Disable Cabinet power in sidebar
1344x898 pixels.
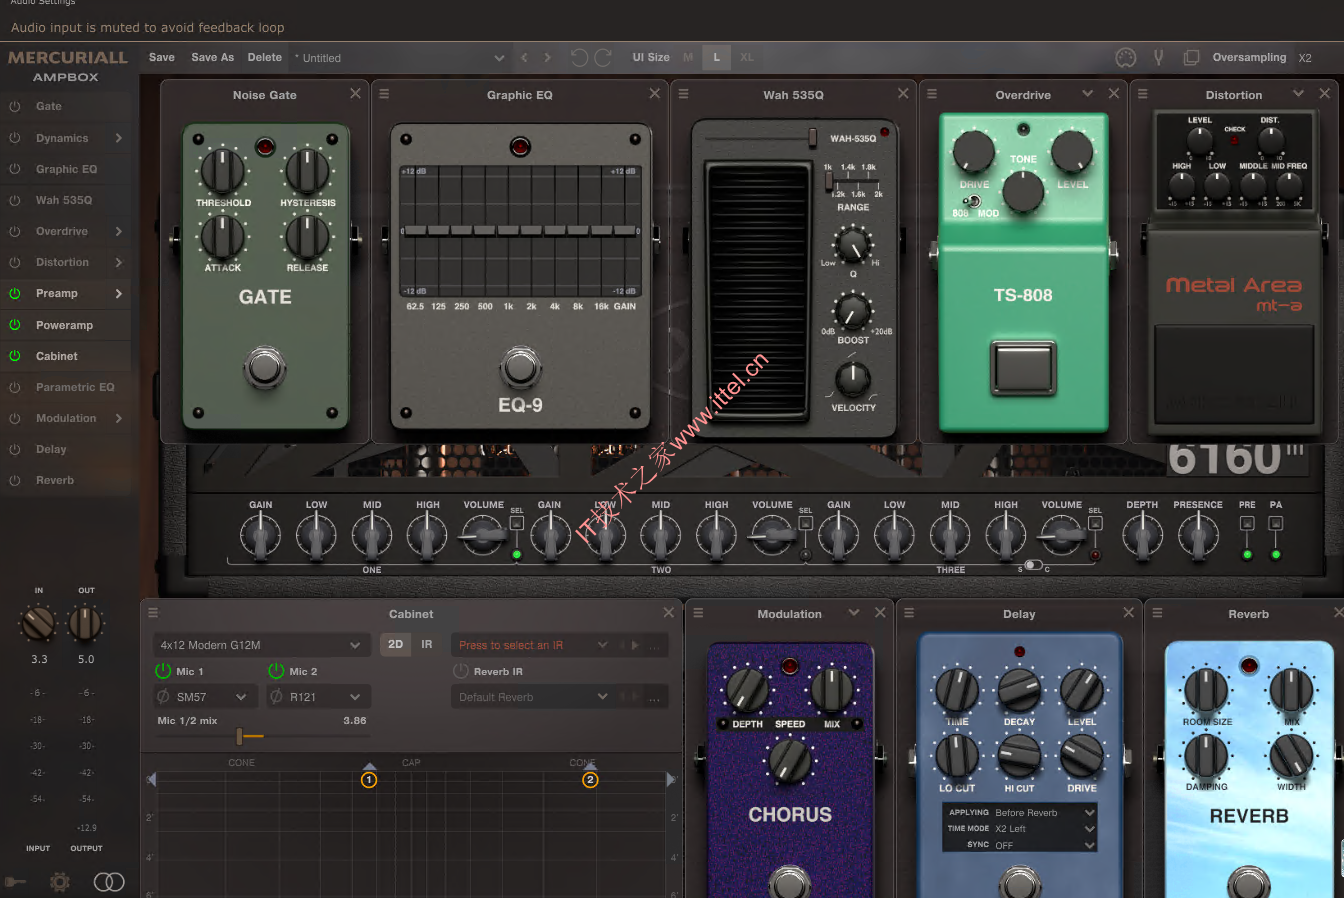(15, 356)
